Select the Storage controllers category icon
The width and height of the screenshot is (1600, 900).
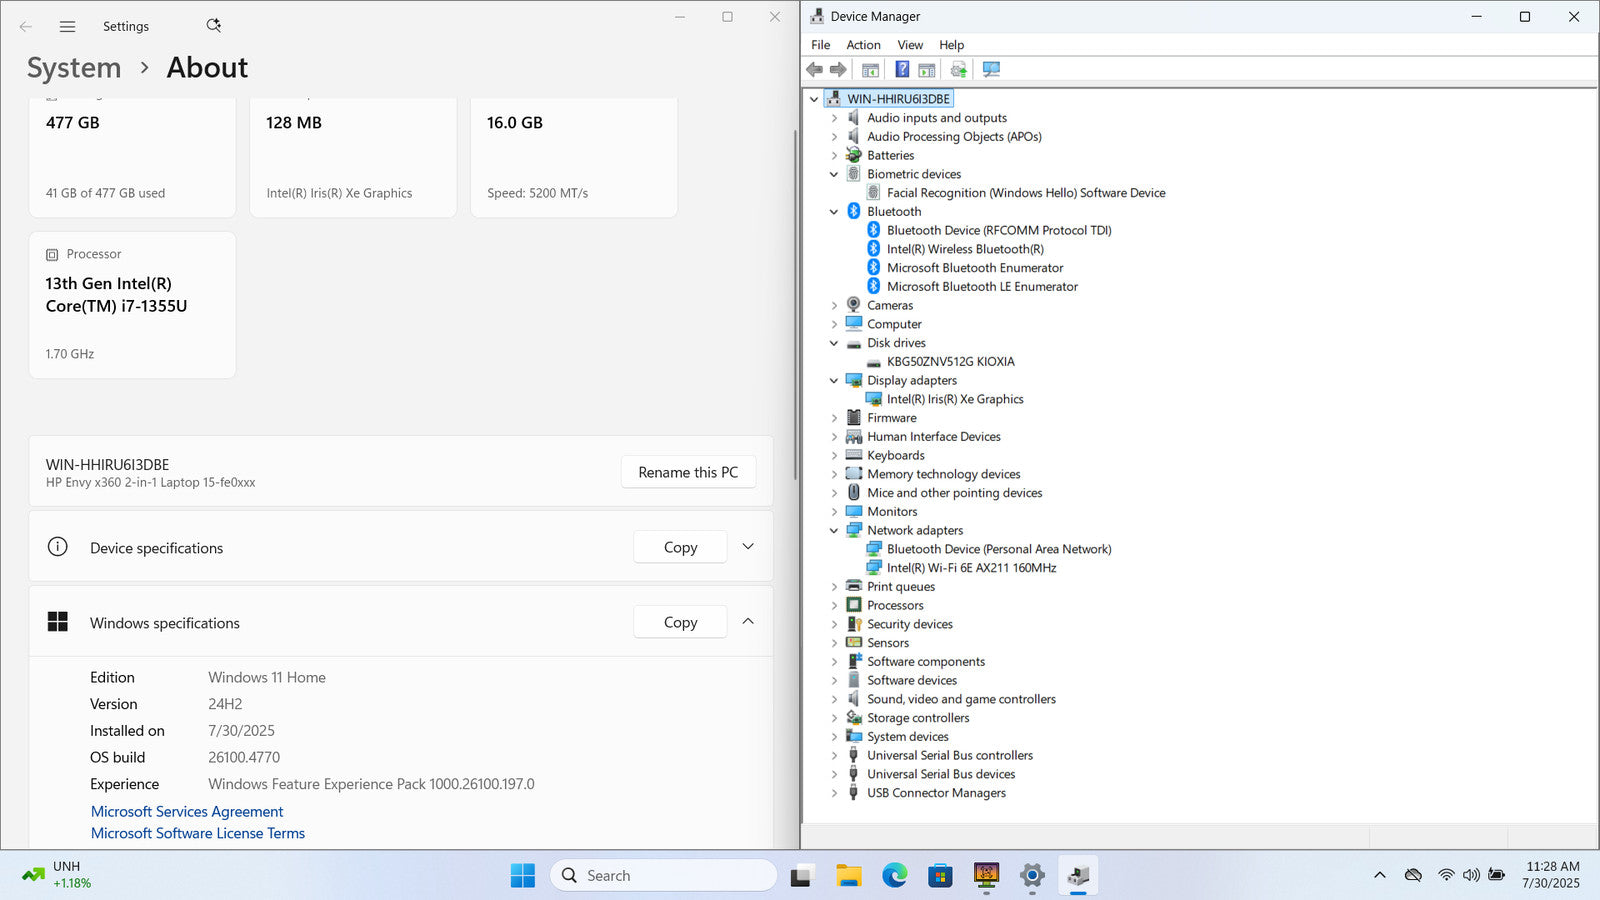pos(853,718)
